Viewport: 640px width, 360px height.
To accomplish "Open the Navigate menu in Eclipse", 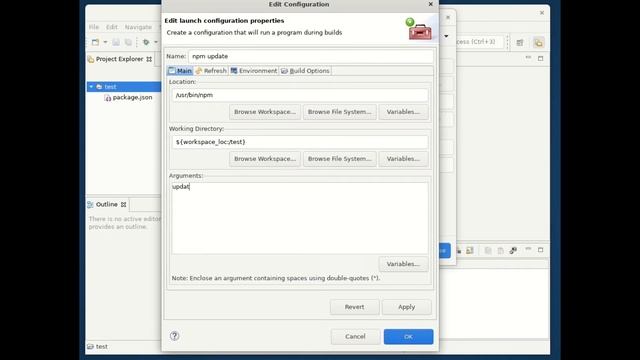I will point(138,27).
